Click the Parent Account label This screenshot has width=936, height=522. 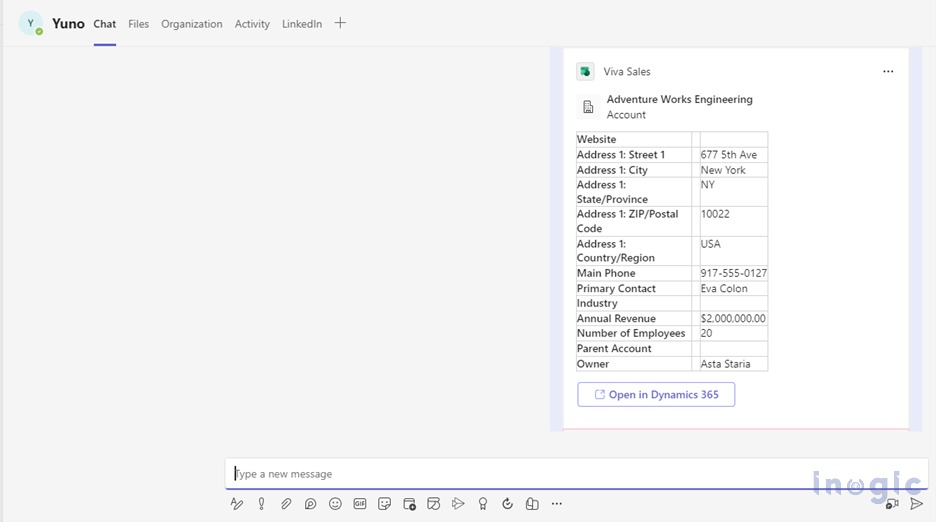[x=614, y=348]
